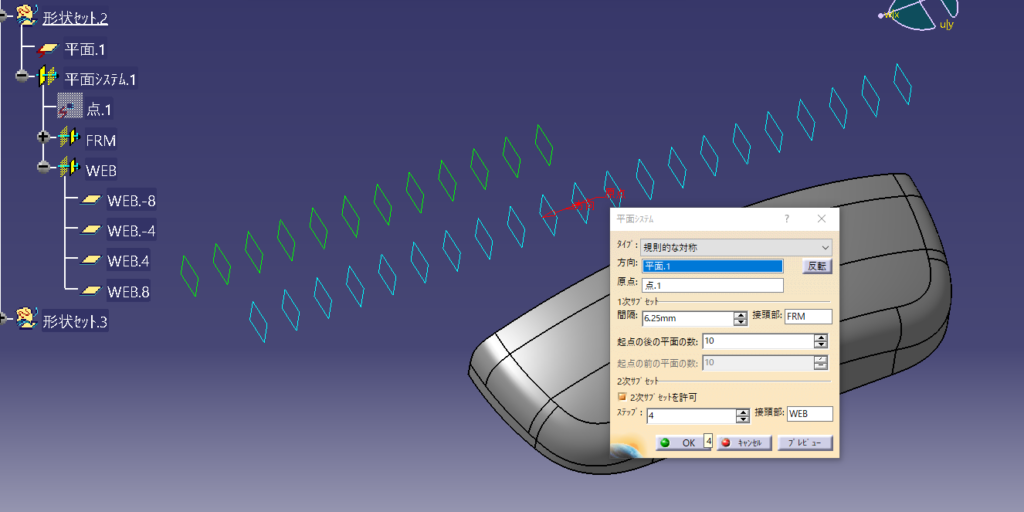
Task: Select 点.1 label in tree
Action: tap(99, 109)
